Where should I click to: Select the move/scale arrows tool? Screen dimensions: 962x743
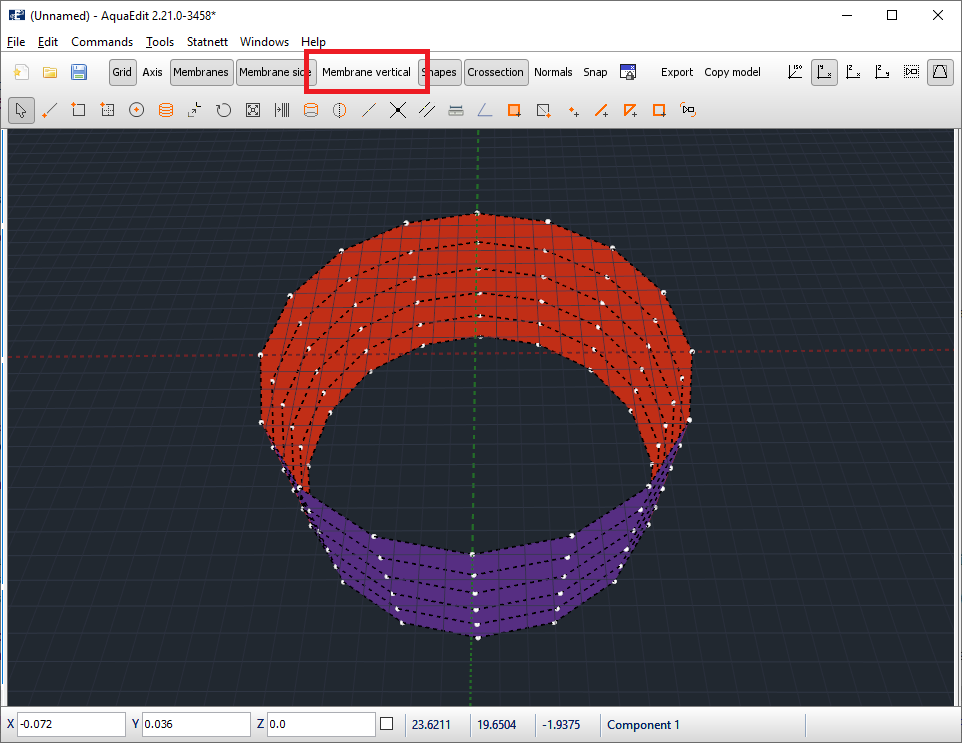194,110
